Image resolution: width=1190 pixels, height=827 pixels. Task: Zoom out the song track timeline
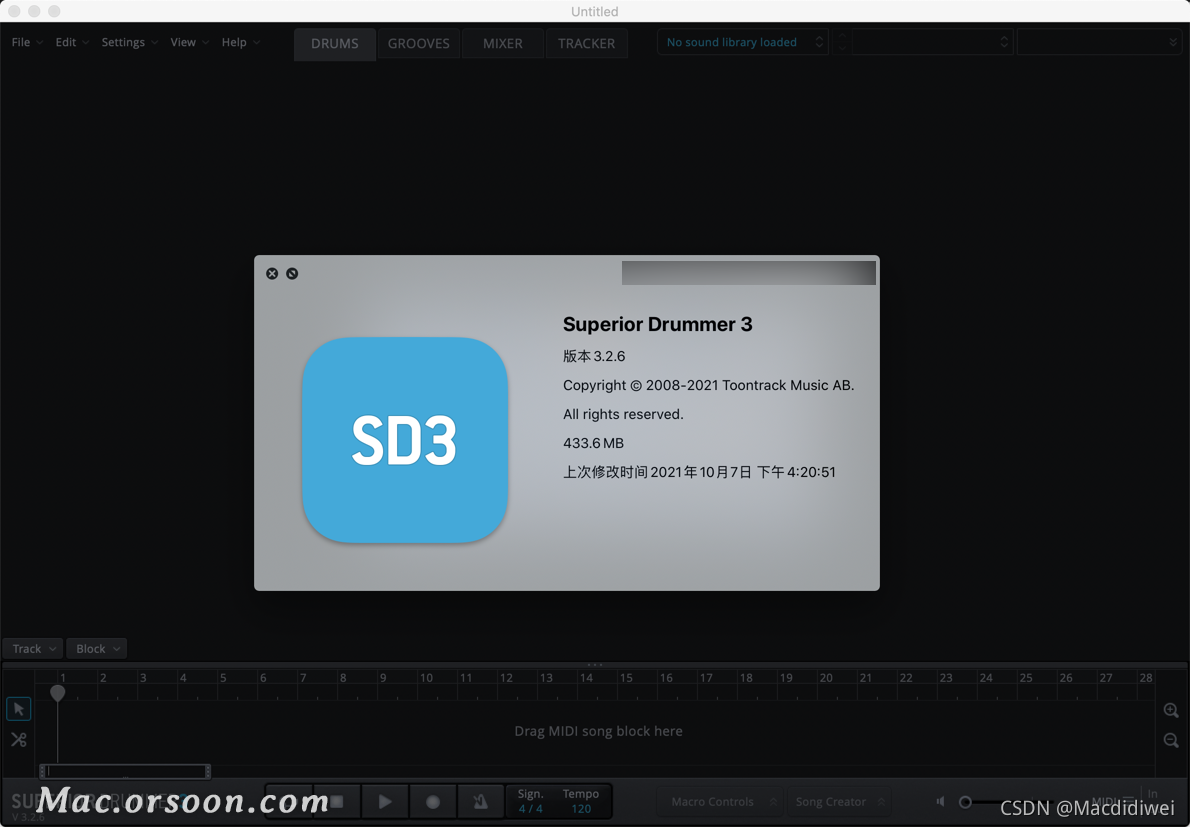tap(1171, 740)
